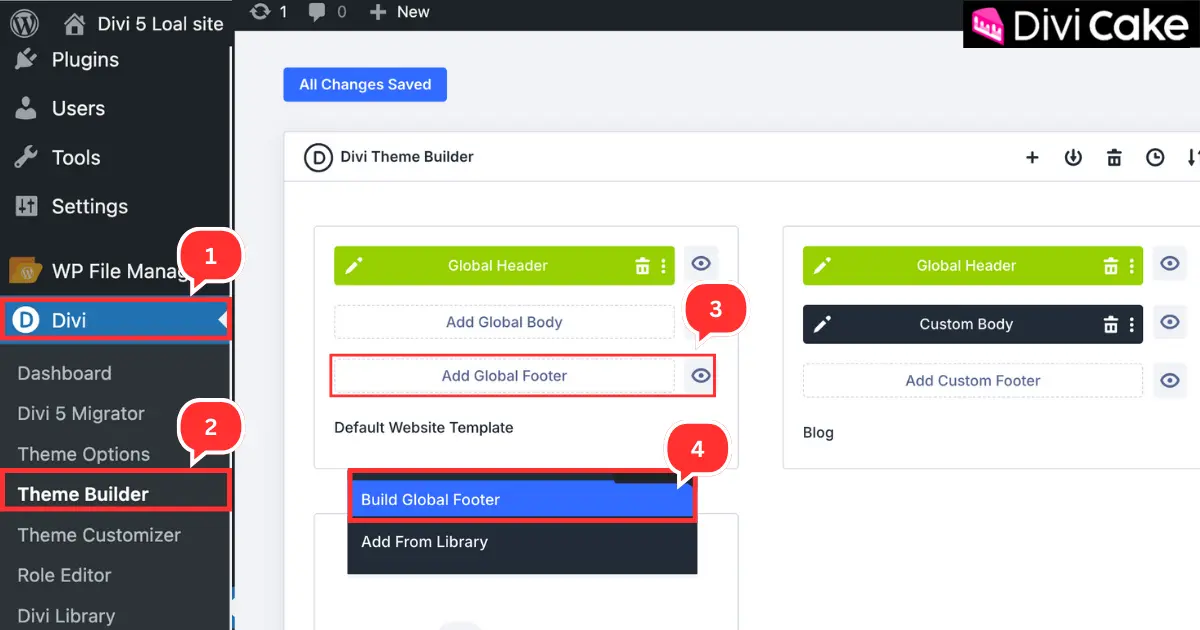Click the Divi Theme Builder title
The height and width of the screenshot is (630, 1200).
(x=407, y=157)
